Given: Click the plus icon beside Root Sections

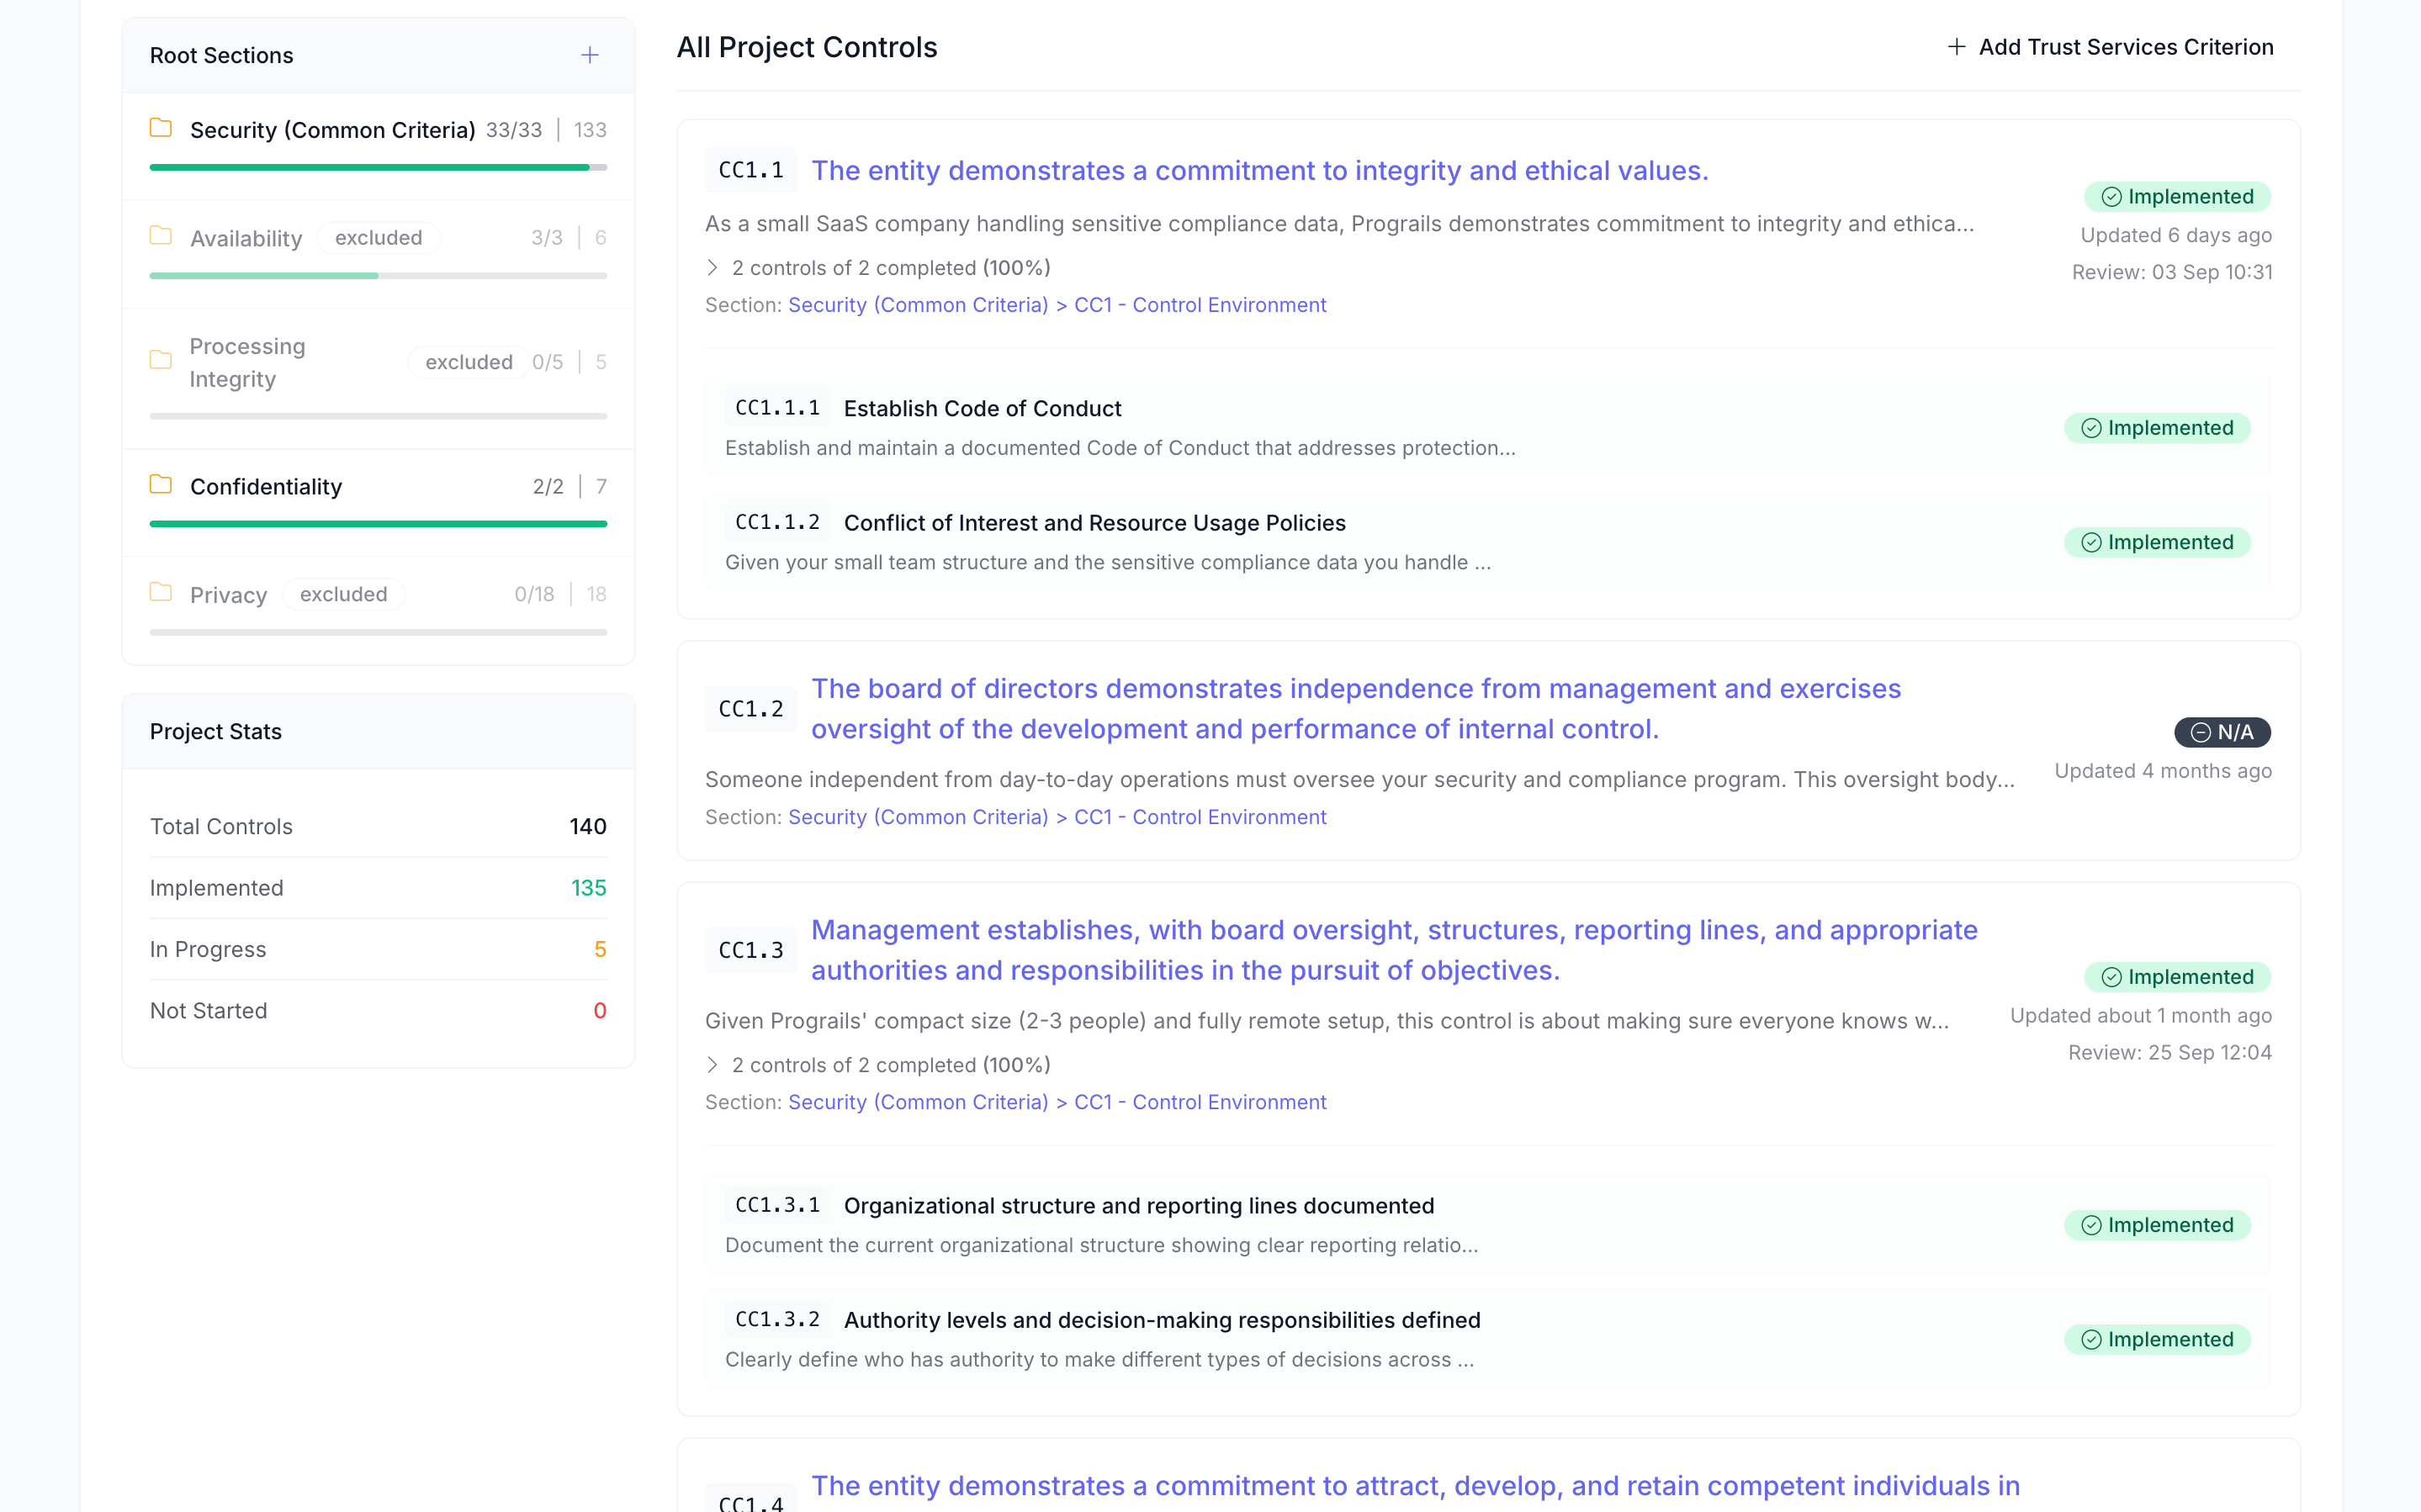Looking at the screenshot, I should [x=590, y=55].
